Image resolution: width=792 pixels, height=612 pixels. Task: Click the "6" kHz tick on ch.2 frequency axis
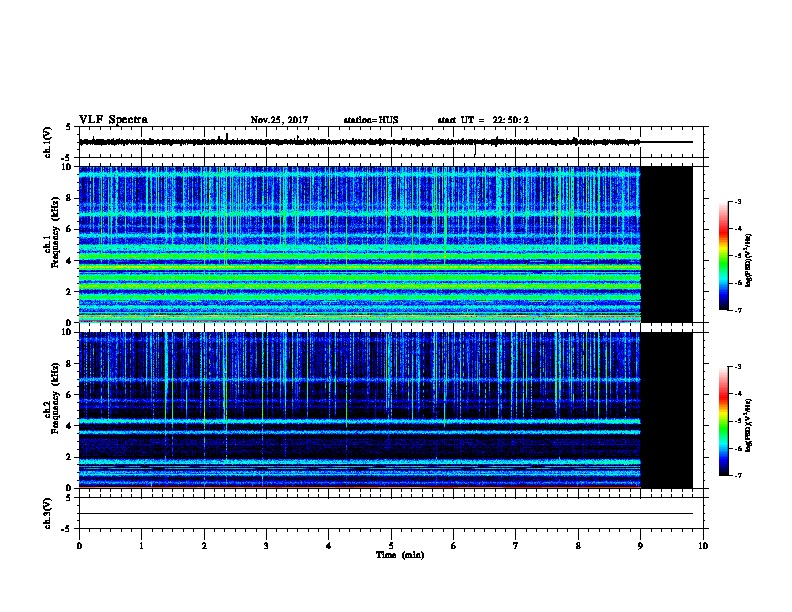(x=70, y=395)
